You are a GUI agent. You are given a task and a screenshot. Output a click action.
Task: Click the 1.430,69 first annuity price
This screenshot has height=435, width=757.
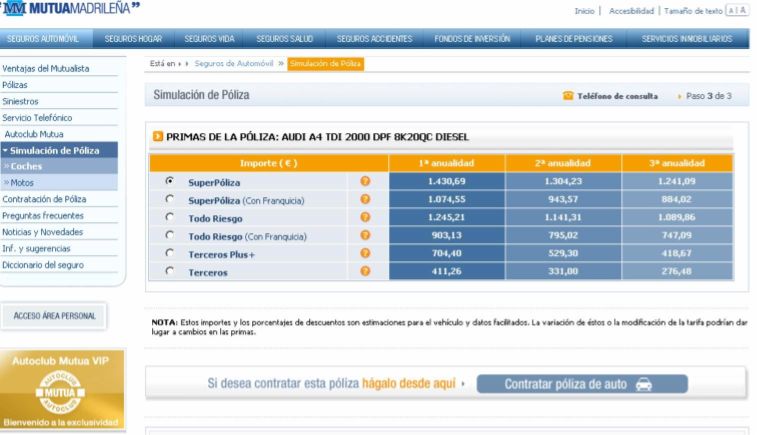(447, 181)
